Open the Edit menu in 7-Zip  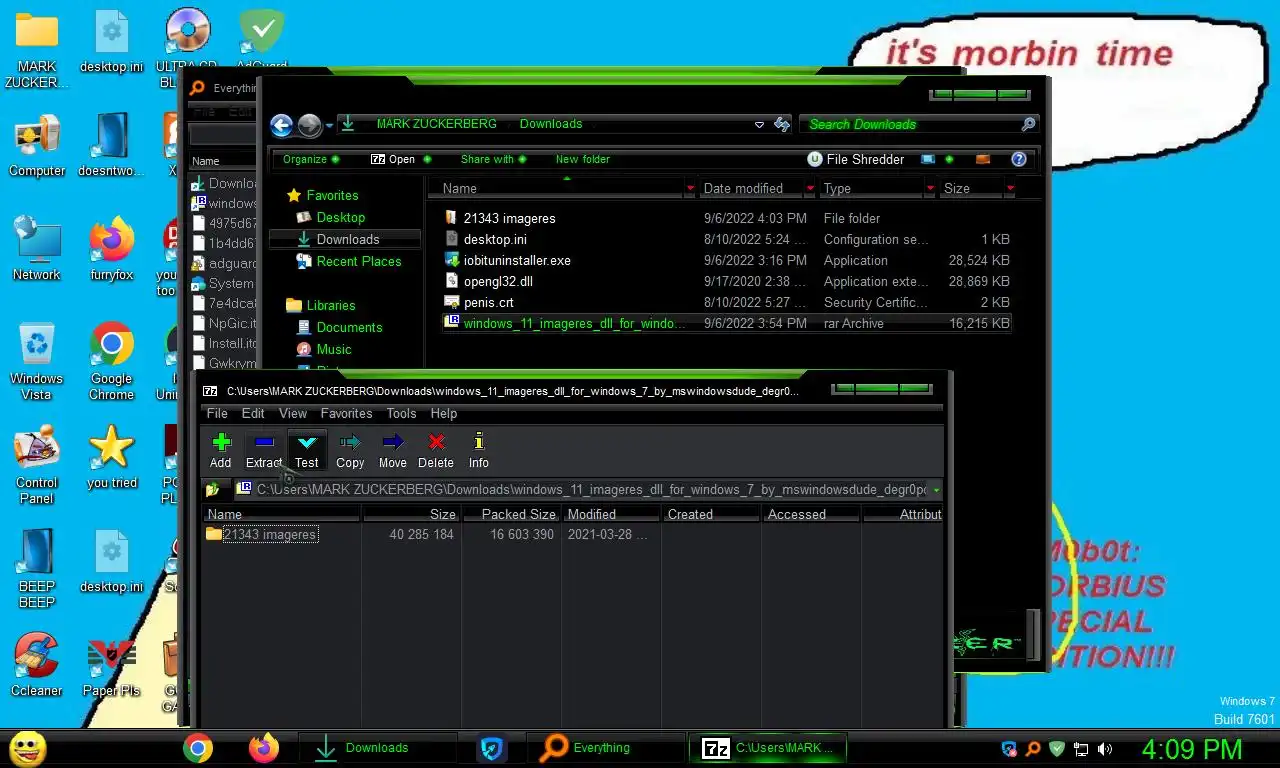coord(253,413)
